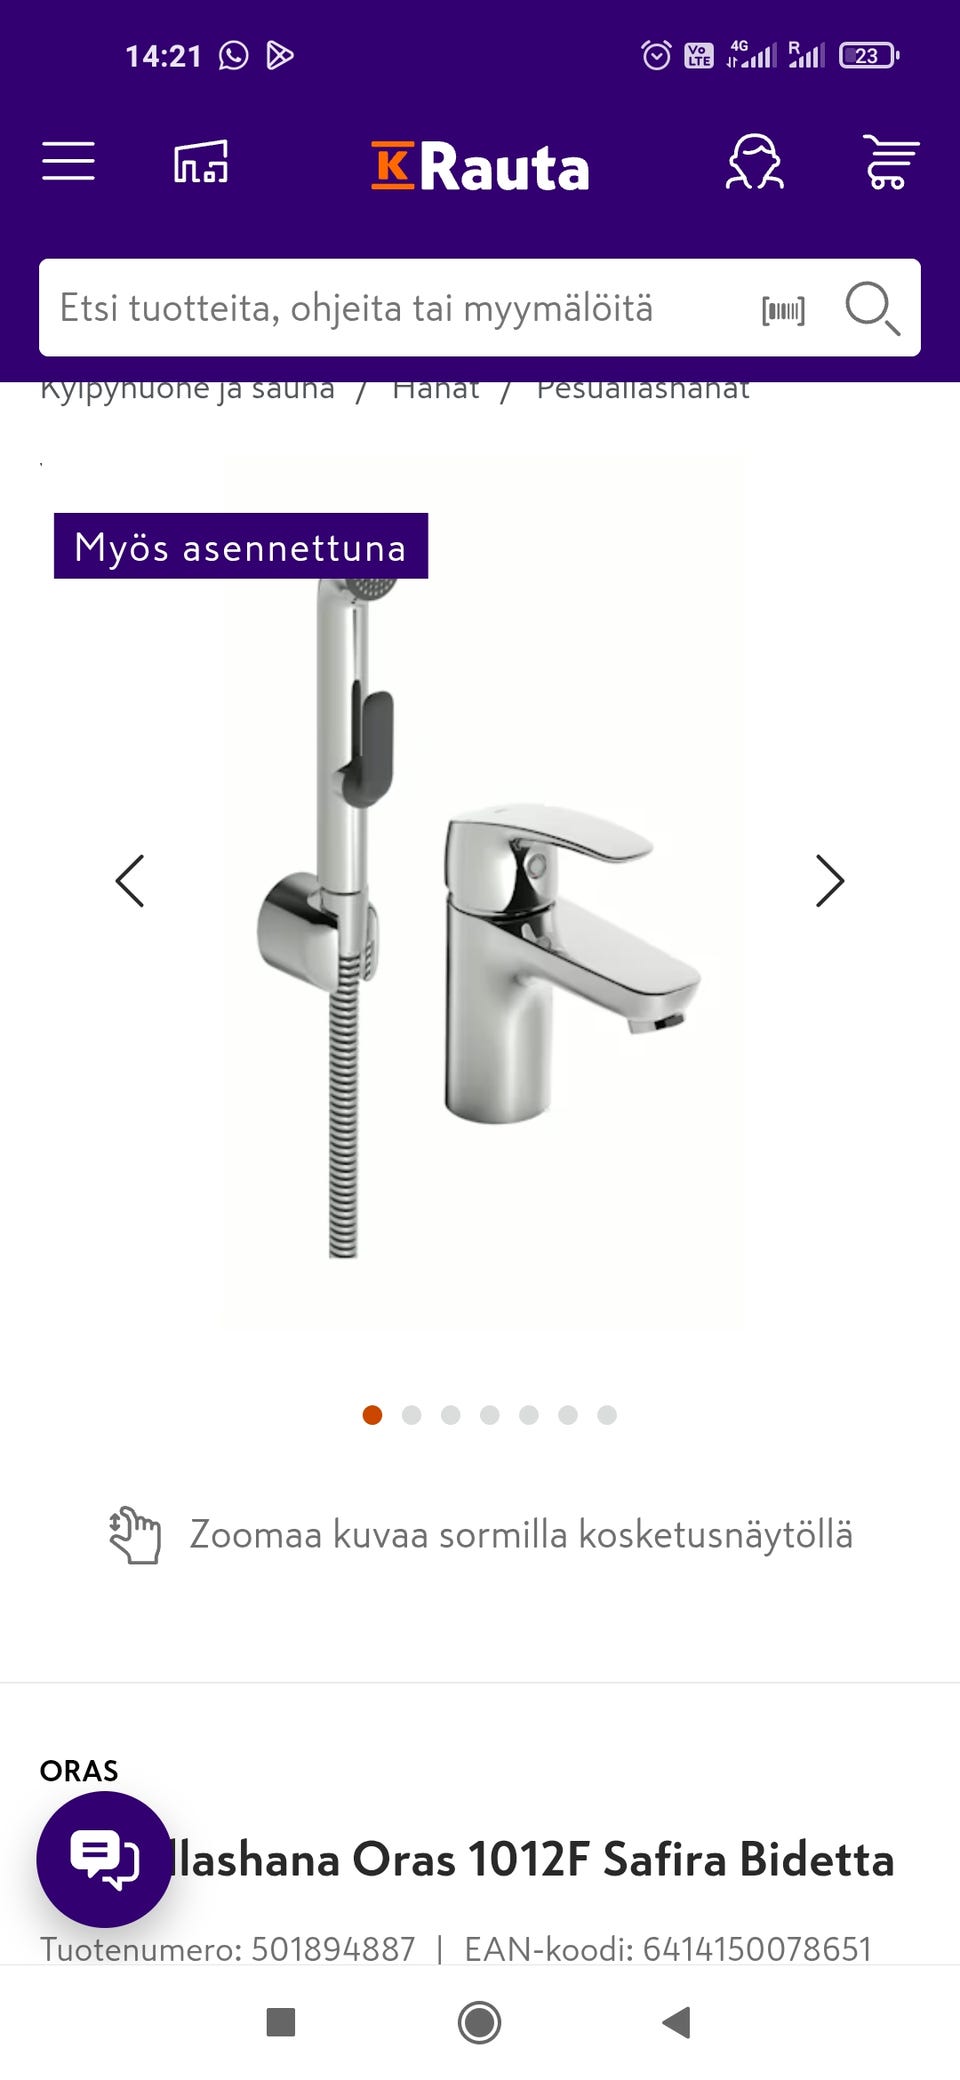This screenshot has width=960, height=2080.
Task: Focus the 'Etsi tuotteita' search field
Action: 400,308
